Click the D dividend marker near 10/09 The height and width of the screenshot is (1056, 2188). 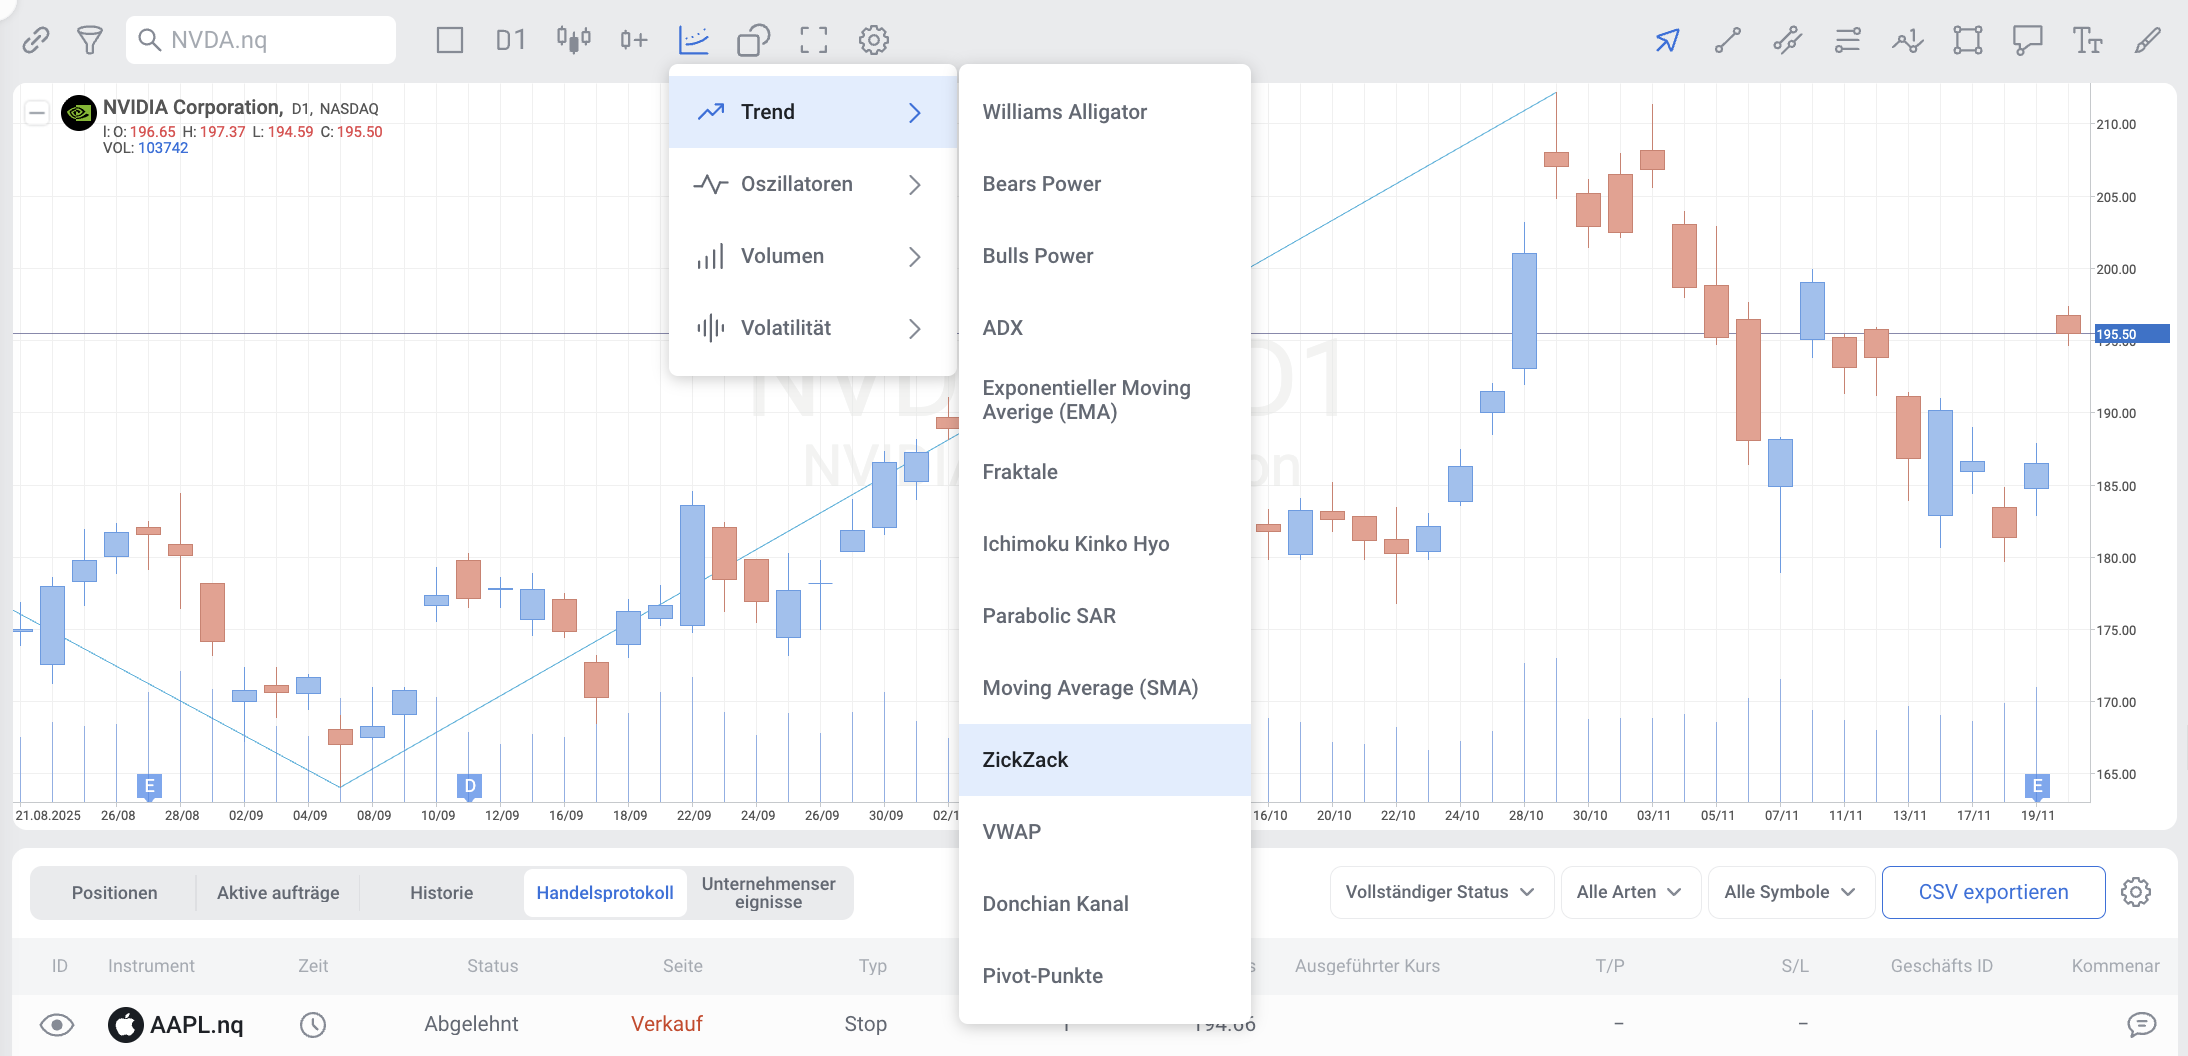(x=470, y=786)
